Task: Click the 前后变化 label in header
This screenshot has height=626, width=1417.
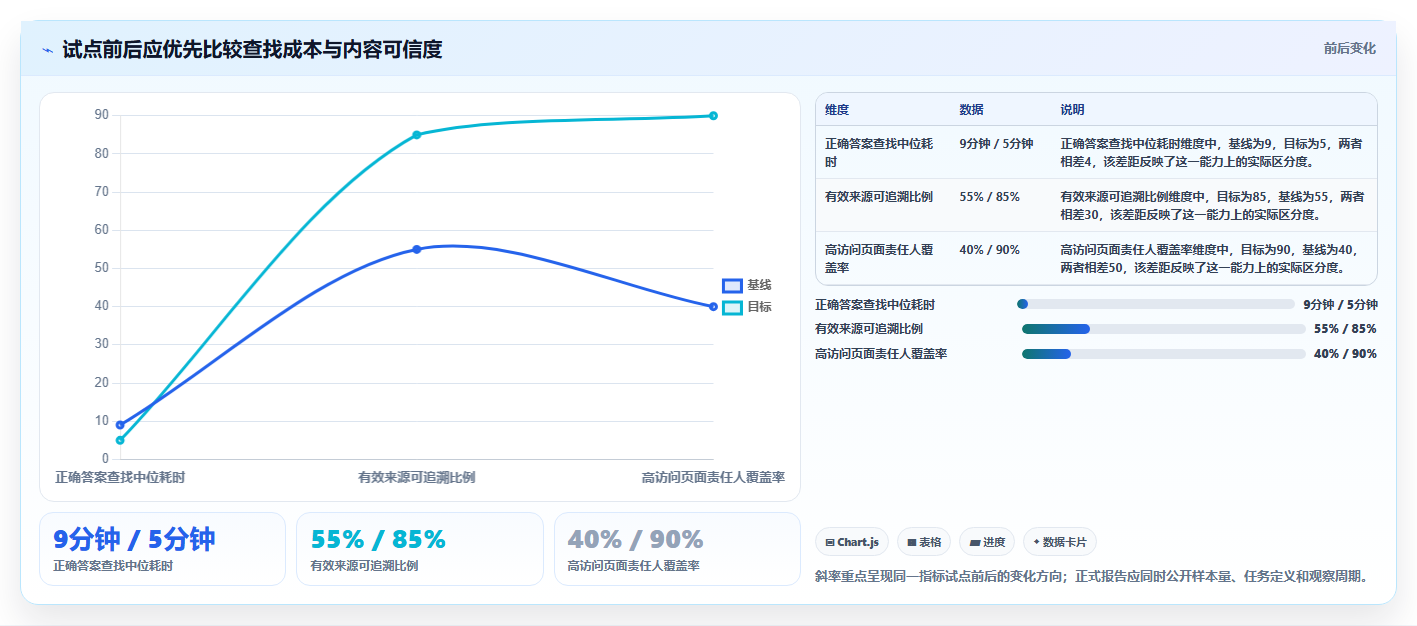Action: 1349,48
